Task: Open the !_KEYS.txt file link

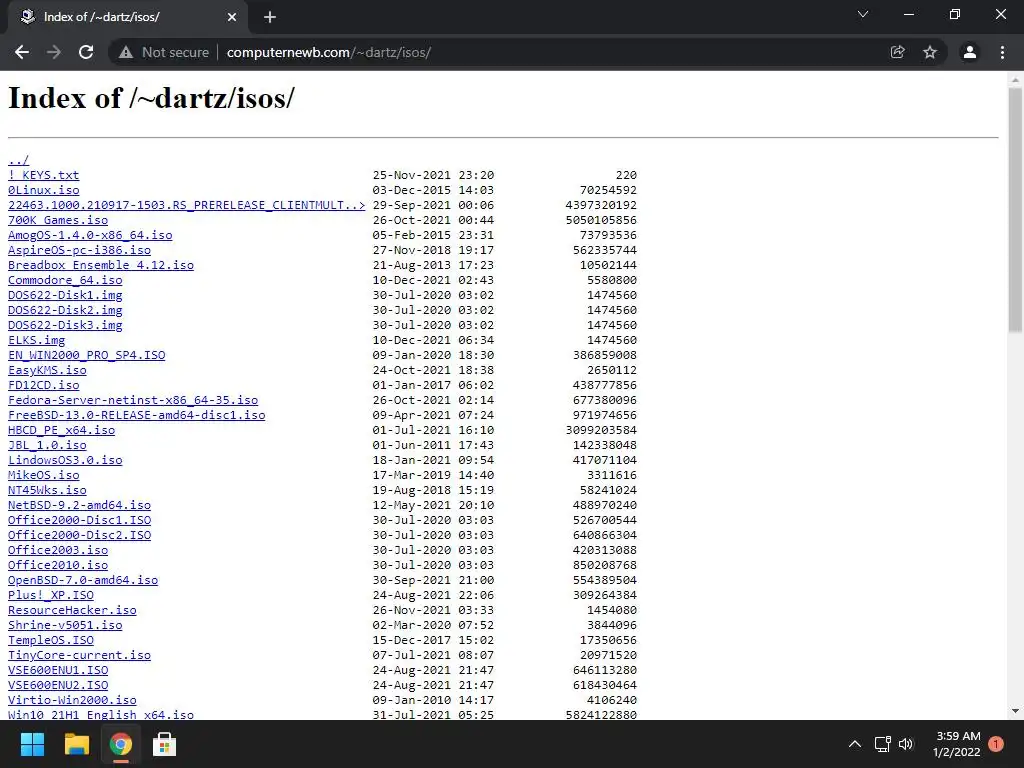Action: pos(44,175)
